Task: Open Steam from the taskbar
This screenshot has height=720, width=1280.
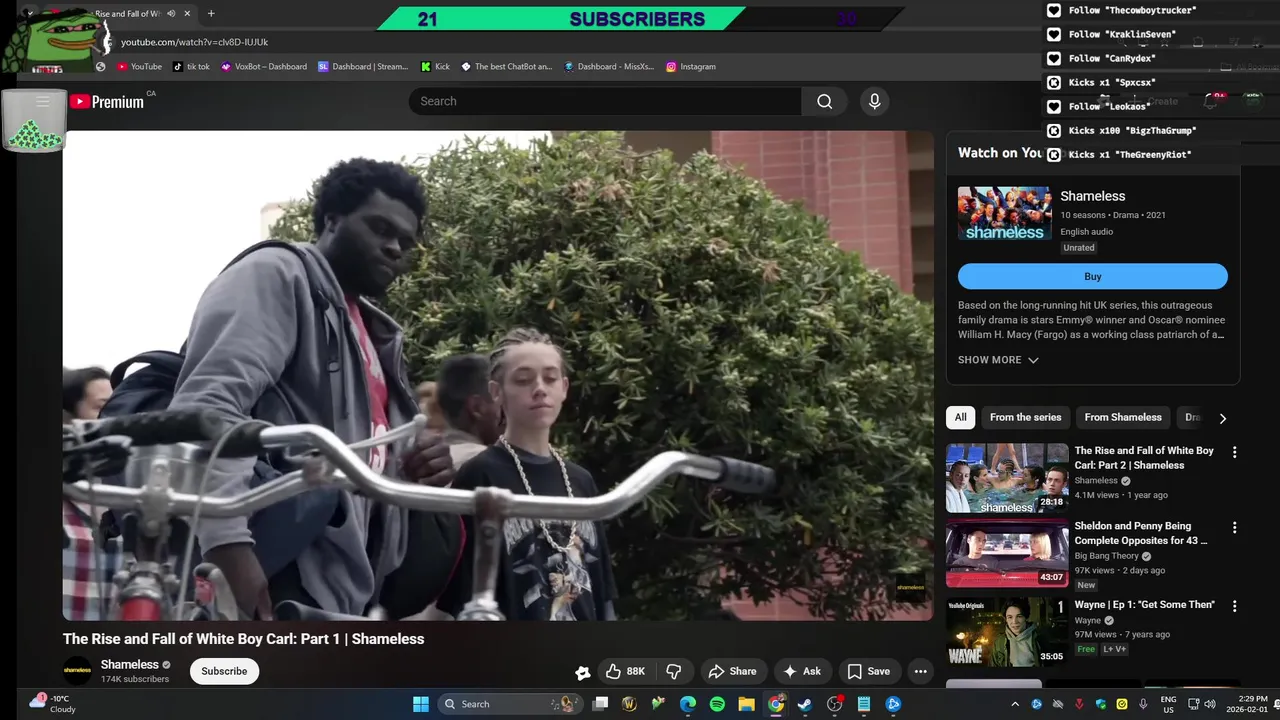Action: click(x=805, y=704)
